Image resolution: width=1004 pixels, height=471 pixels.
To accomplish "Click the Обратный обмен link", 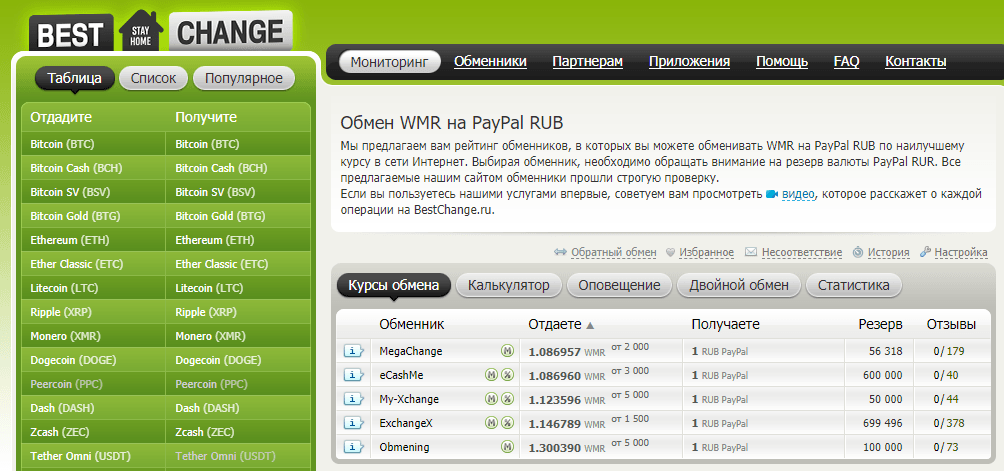I will pos(613,253).
